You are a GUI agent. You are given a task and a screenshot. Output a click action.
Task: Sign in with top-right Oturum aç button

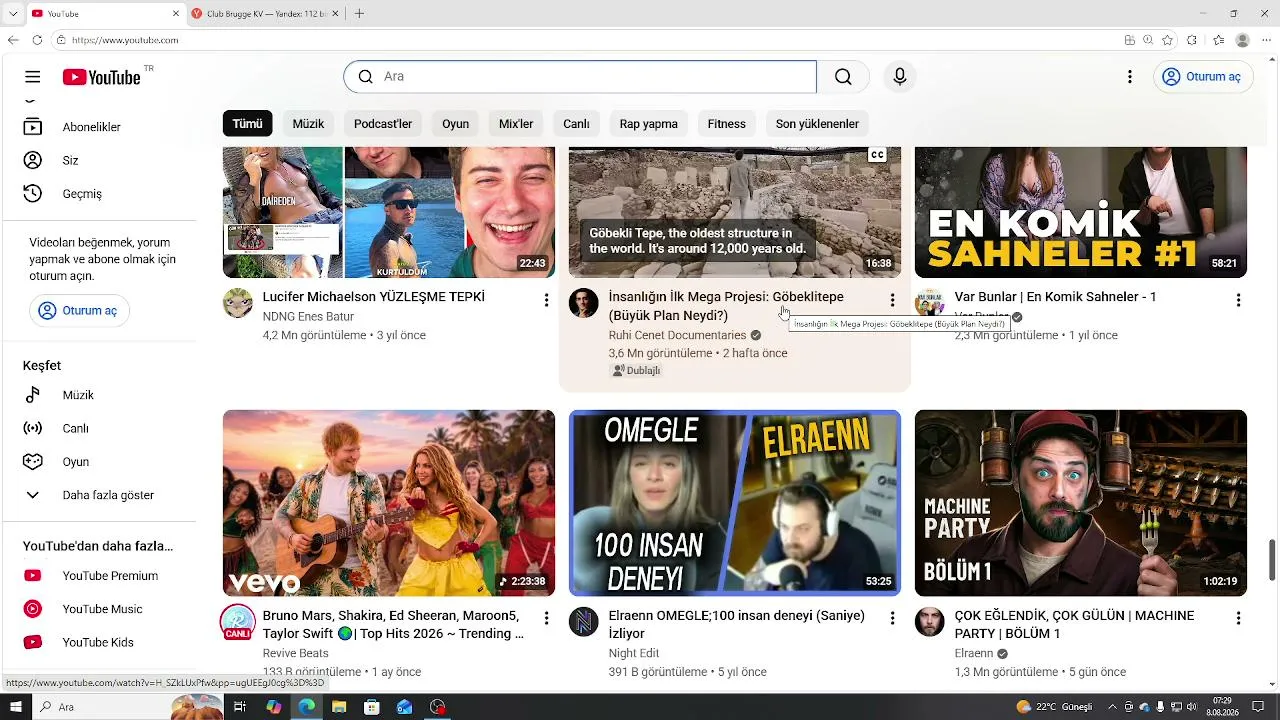(x=1203, y=77)
